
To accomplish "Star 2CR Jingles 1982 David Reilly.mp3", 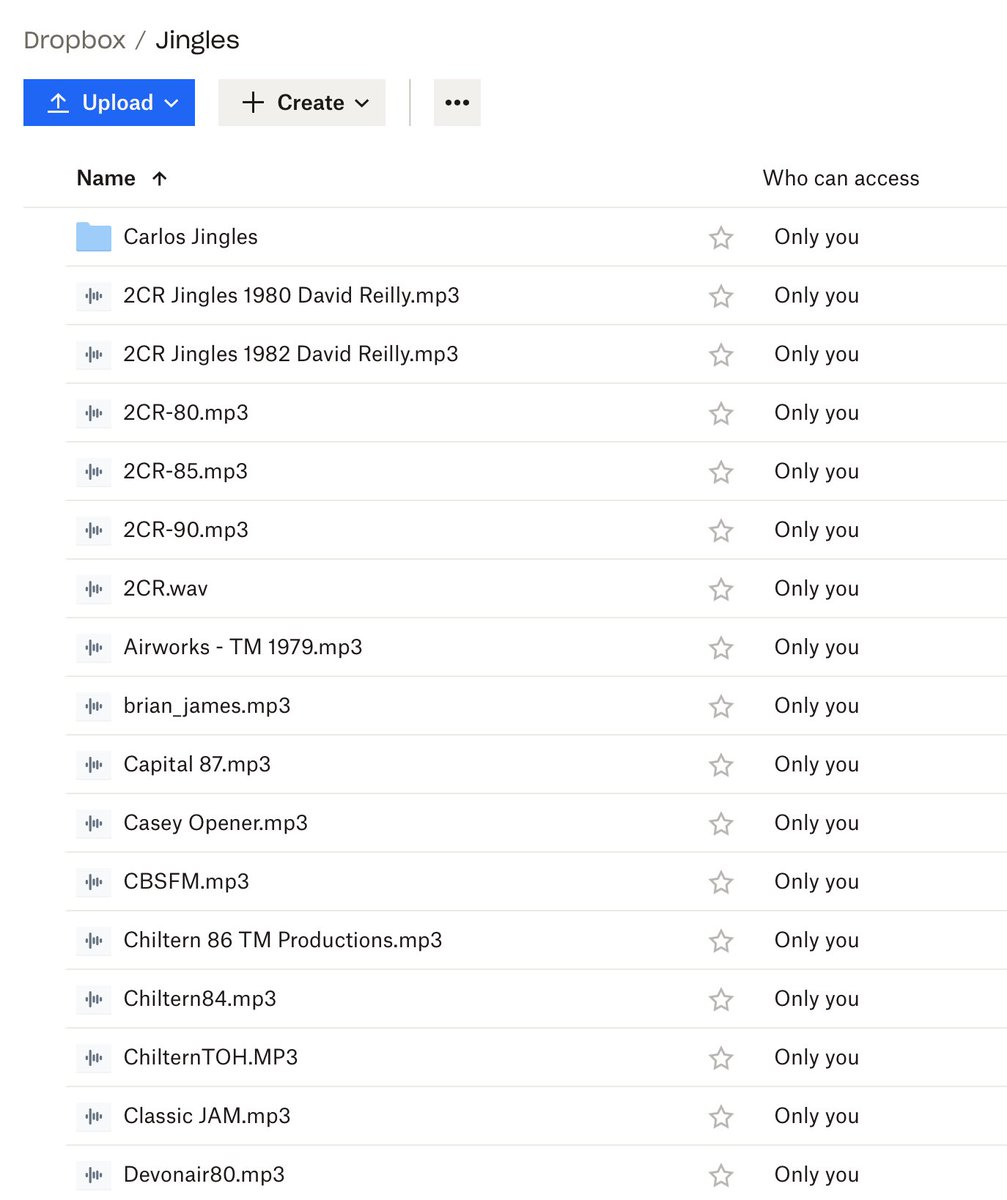I will pos(721,354).
